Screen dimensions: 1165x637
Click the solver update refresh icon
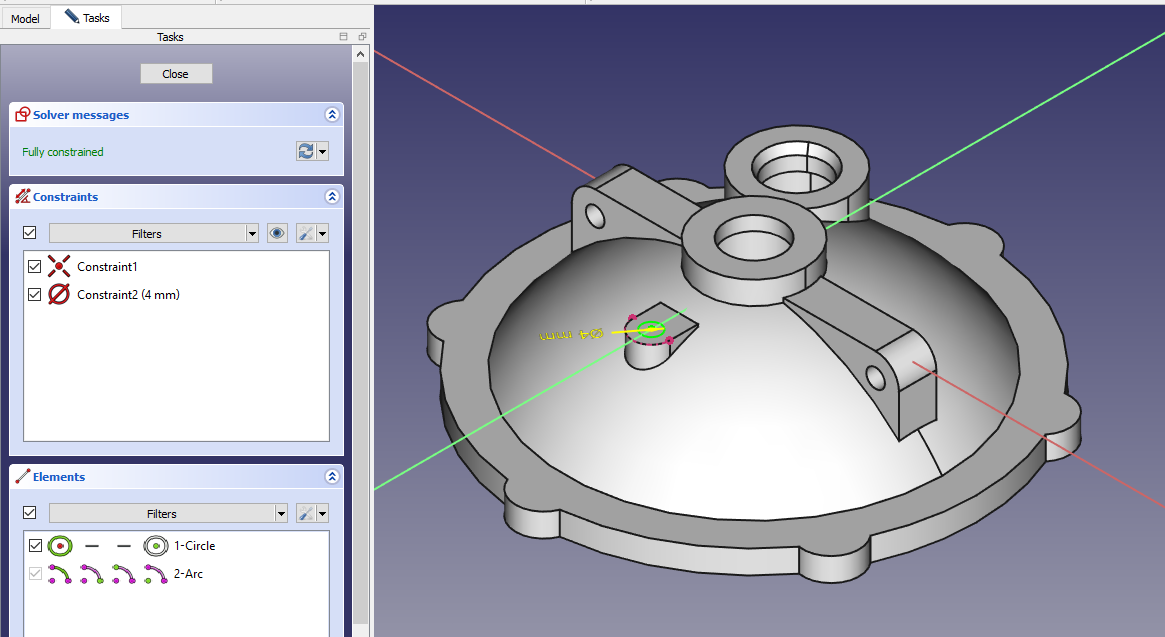pyautogui.click(x=306, y=151)
